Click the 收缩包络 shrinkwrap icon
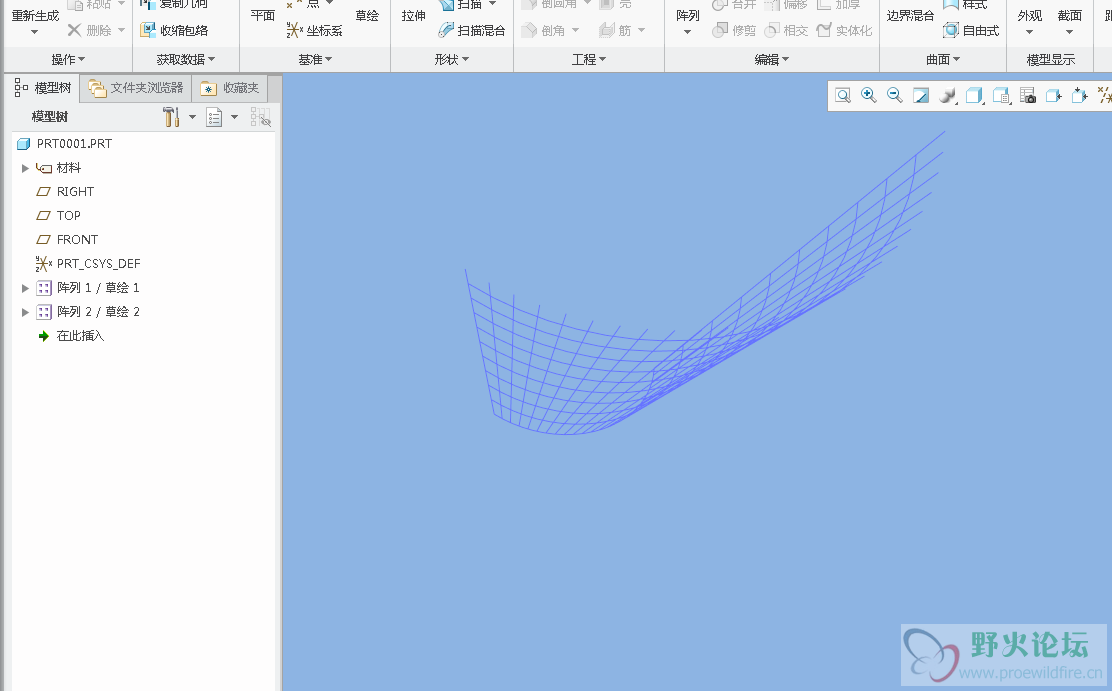1112x691 pixels. [148, 30]
